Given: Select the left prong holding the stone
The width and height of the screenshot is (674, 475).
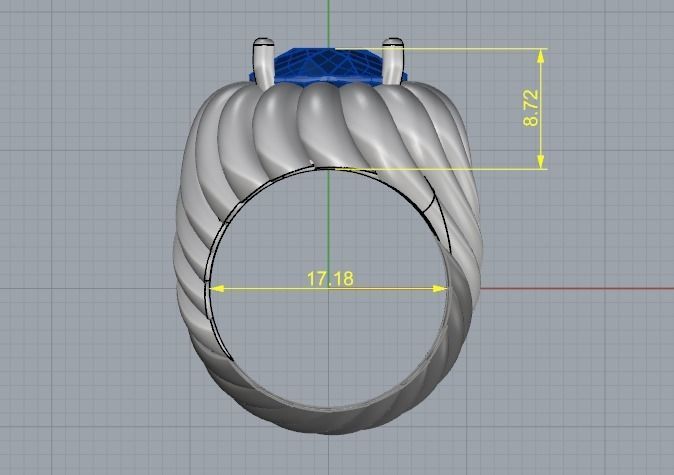Looking at the screenshot, I should click(263, 63).
